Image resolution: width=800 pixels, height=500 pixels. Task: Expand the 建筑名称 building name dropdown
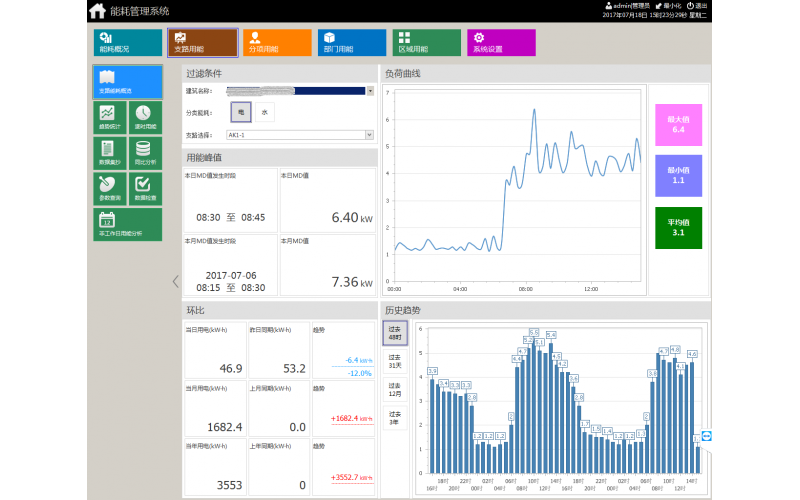370,91
